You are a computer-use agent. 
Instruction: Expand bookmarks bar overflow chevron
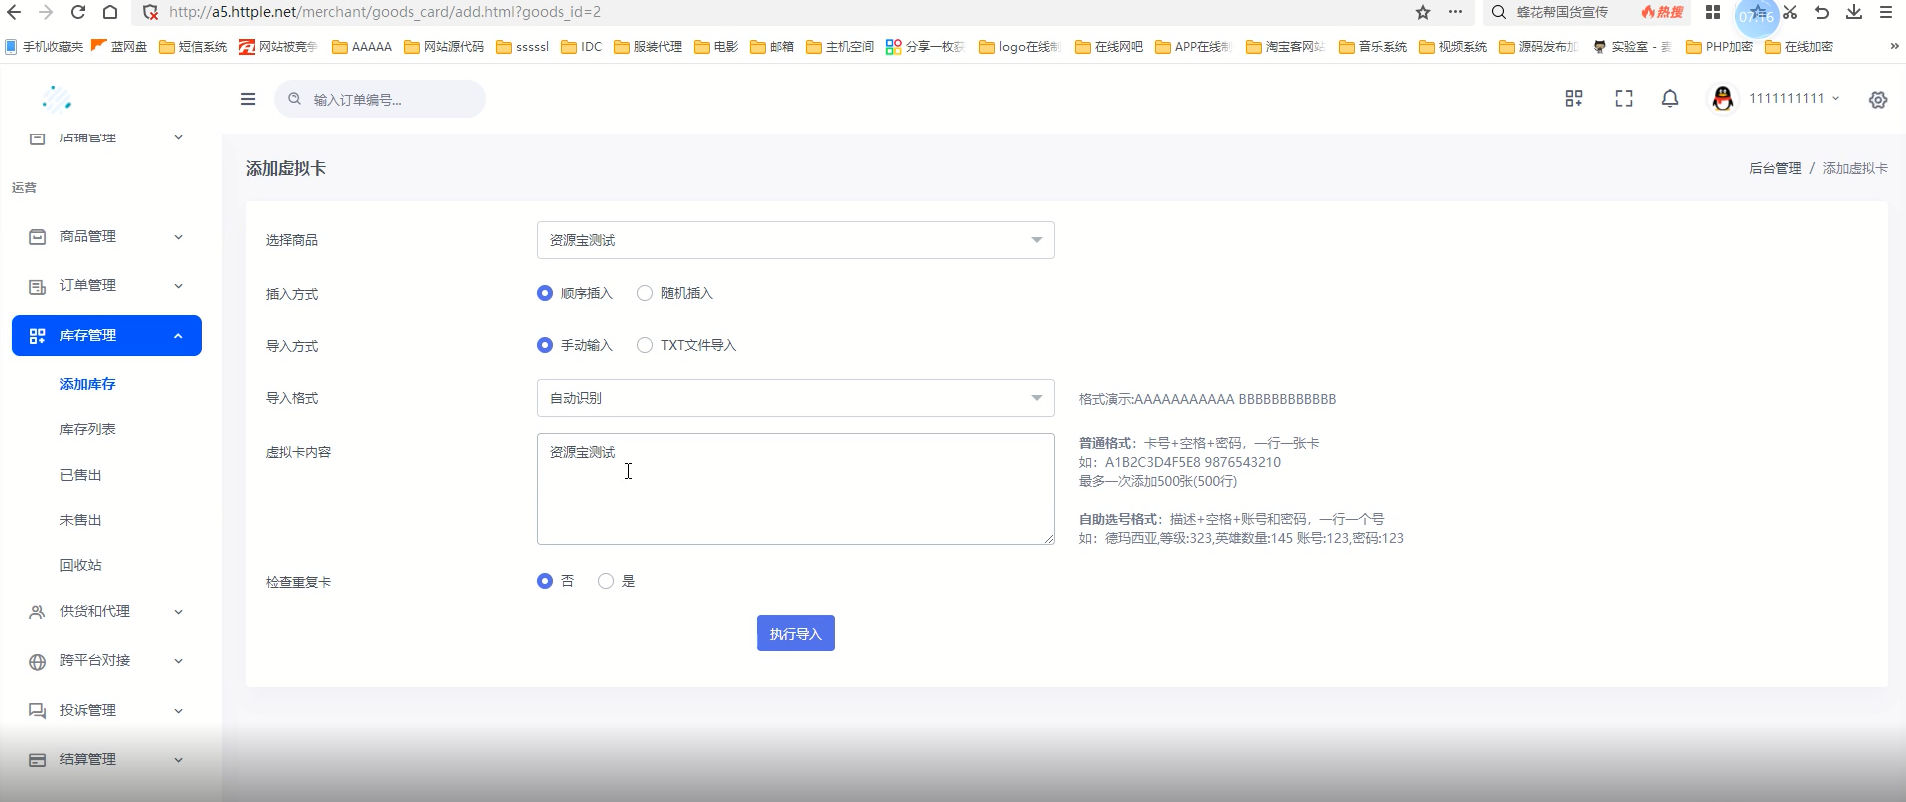click(x=1894, y=46)
